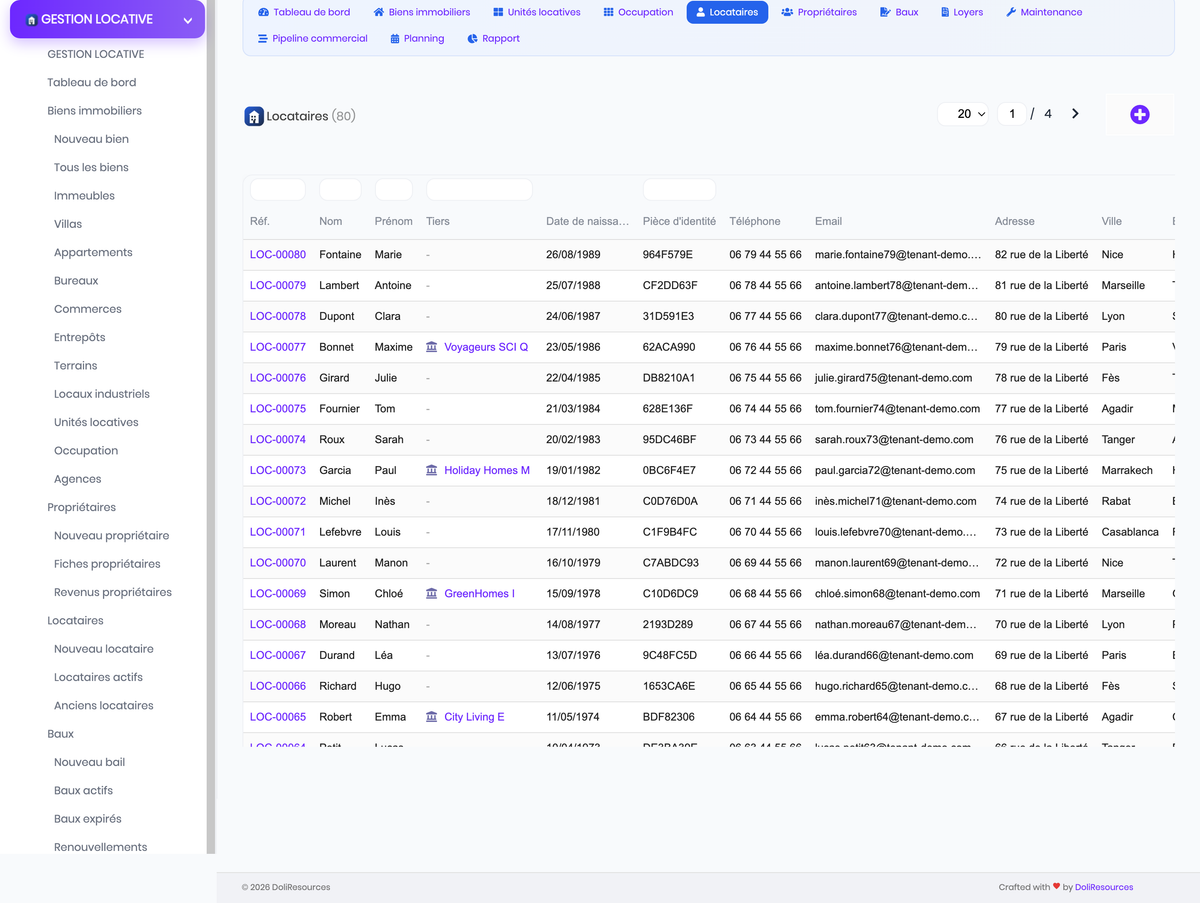
Task: Click the Nom filter input field
Action: [x=340, y=190]
